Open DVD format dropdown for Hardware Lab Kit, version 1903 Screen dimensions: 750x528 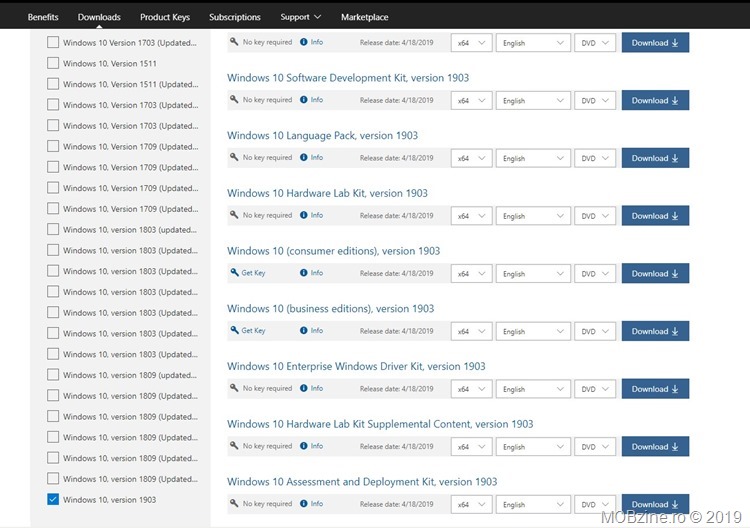click(595, 216)
